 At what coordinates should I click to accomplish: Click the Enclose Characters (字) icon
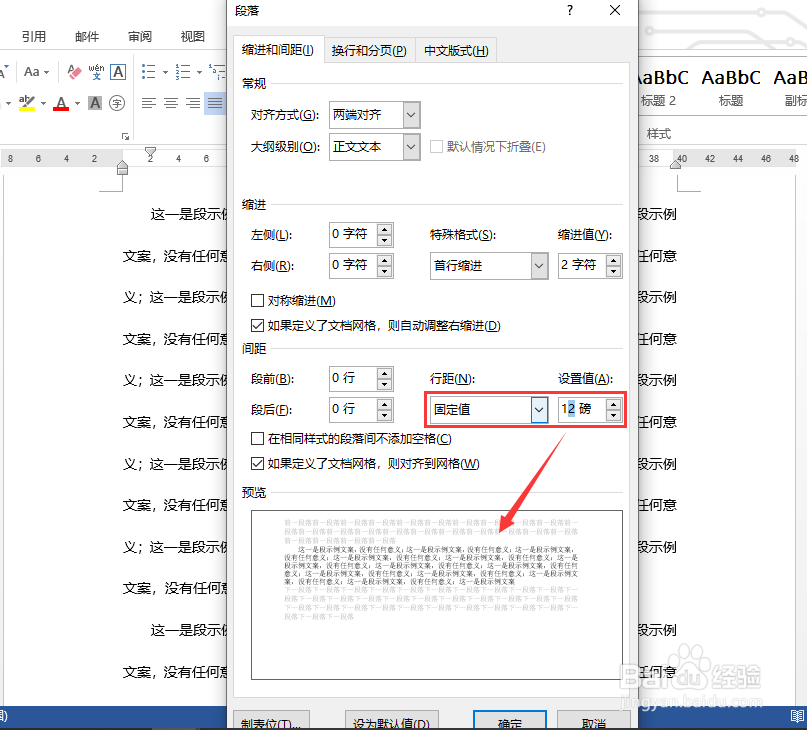(115, 101)
